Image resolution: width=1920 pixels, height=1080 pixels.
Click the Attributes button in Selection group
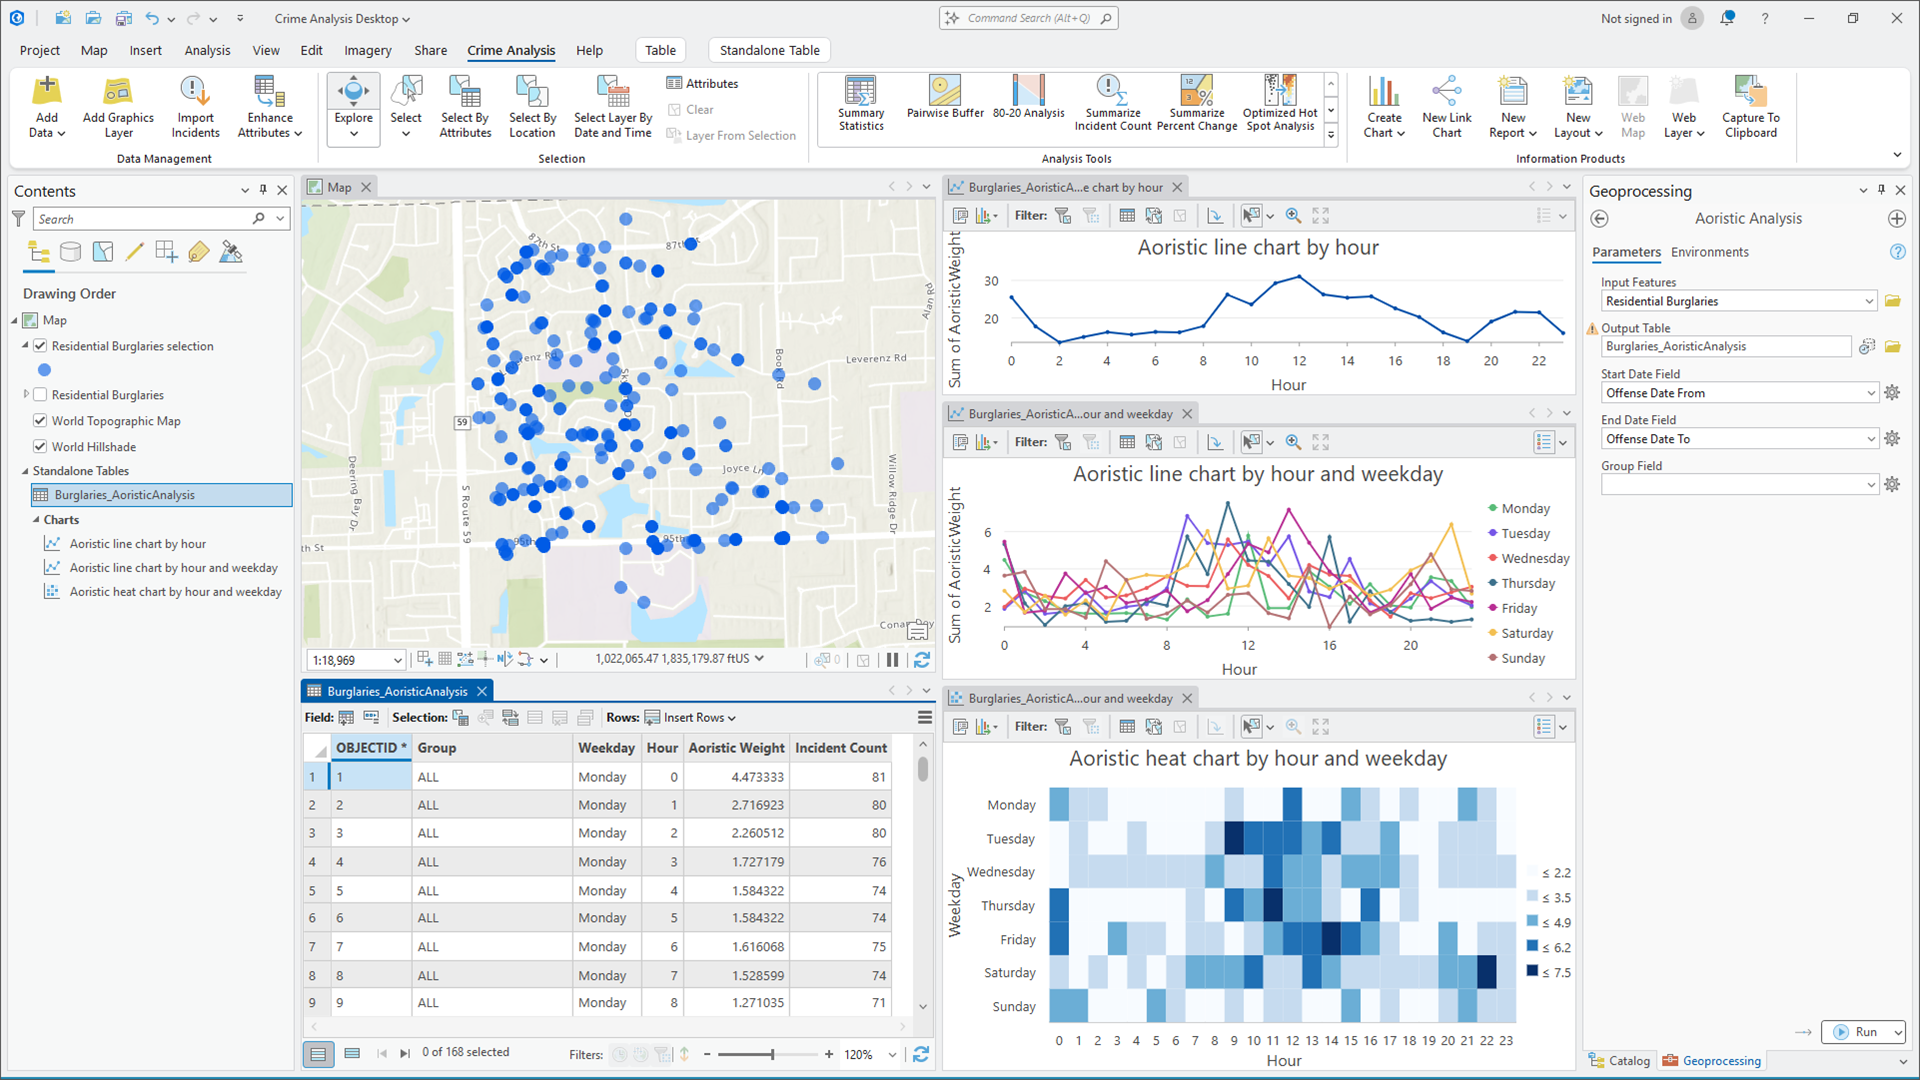702,83
